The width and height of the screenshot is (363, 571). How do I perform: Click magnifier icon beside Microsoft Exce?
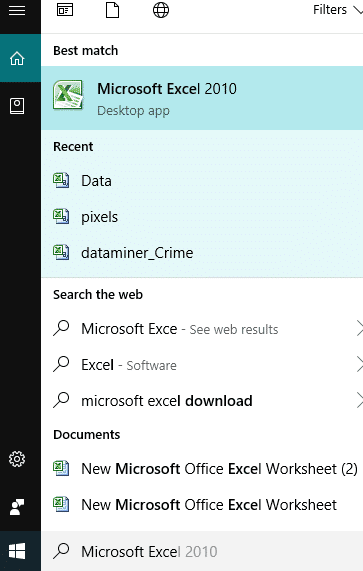[x=61, y=328]
